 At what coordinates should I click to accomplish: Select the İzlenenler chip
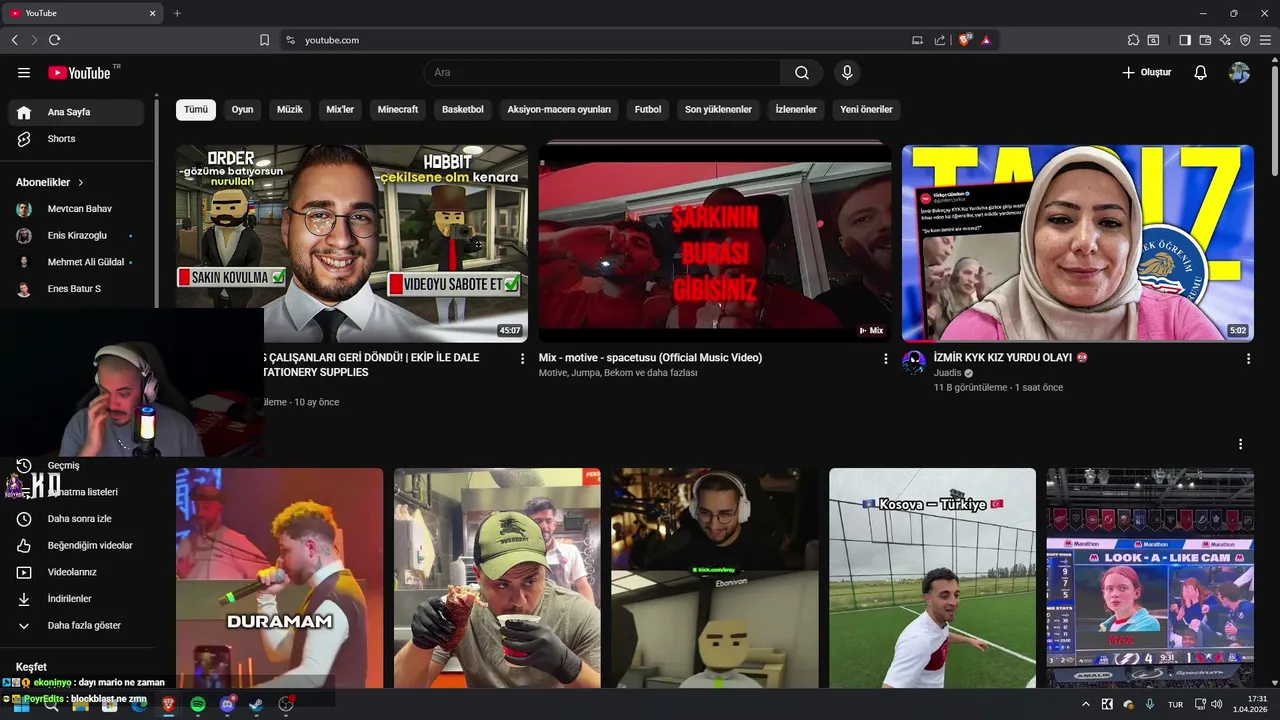[x=796, y=109]
